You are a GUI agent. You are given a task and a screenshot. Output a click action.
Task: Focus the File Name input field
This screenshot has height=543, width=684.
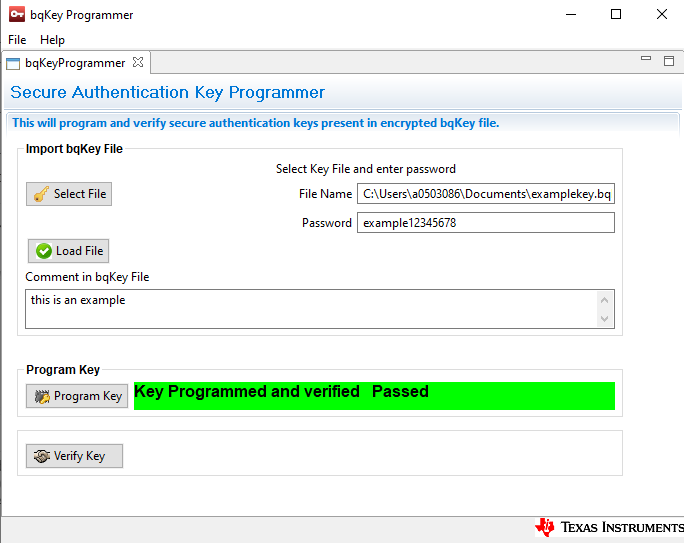486,194
